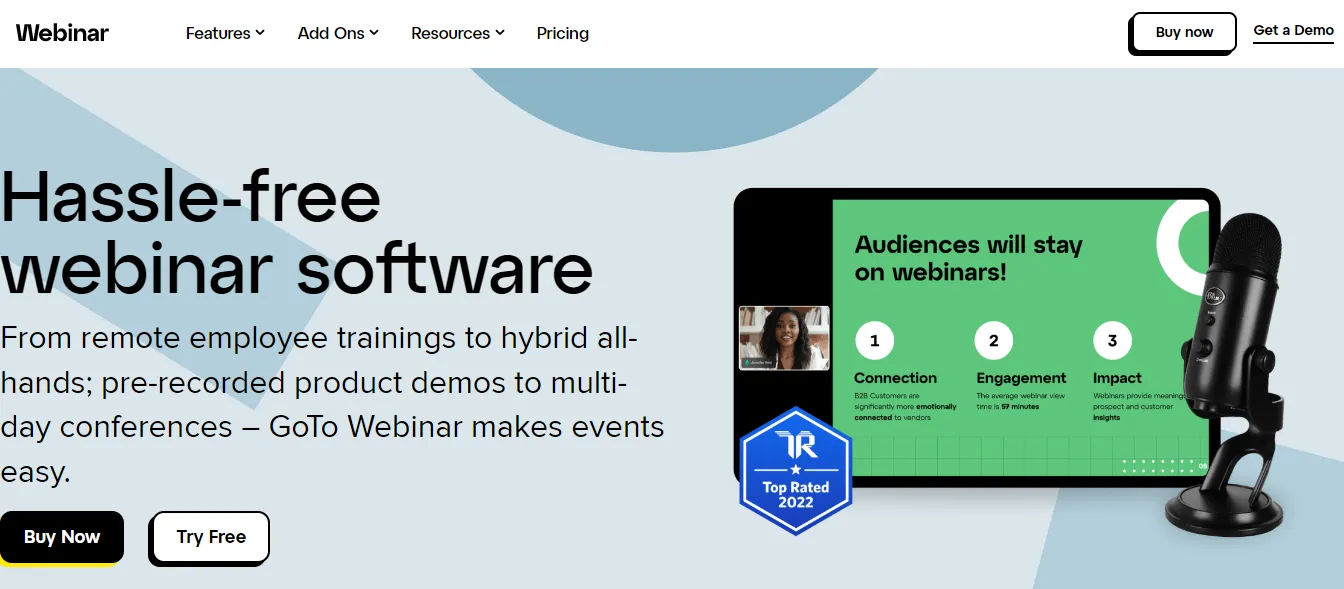Open the Get a Demo link
Screen dimensions: 1344x589
point(1294,31)
